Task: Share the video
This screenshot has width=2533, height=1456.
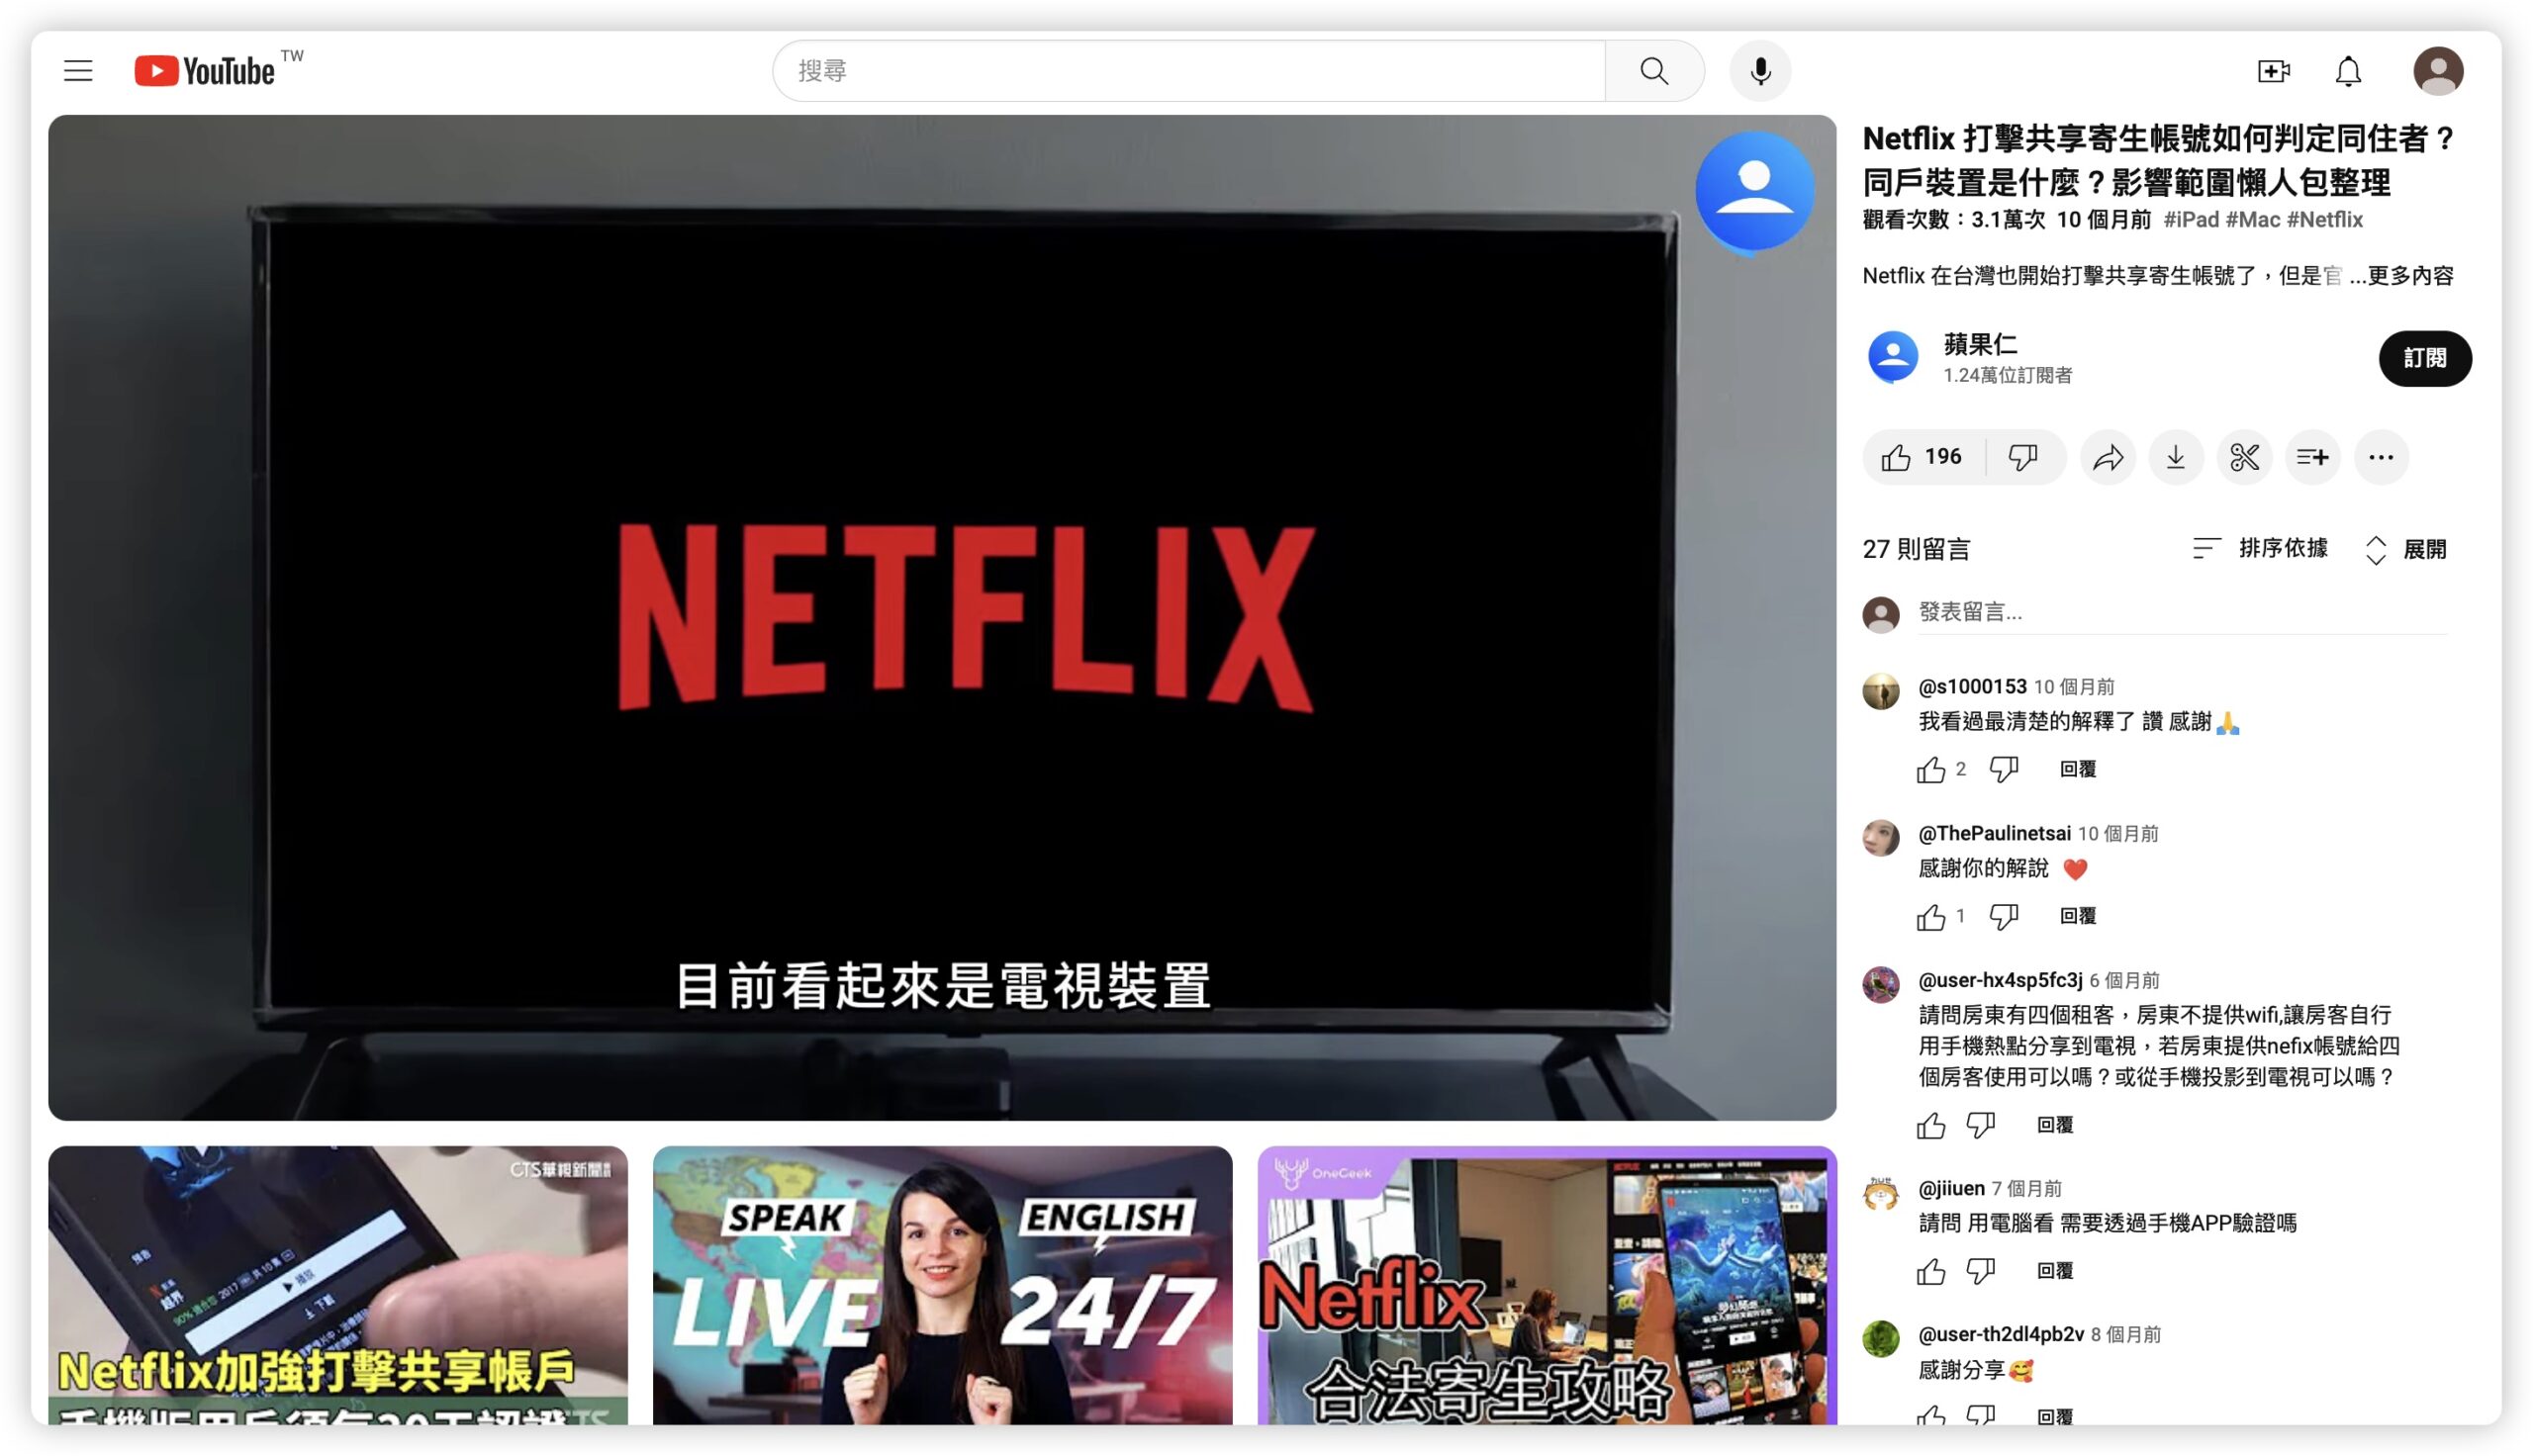Action: 2108,457
